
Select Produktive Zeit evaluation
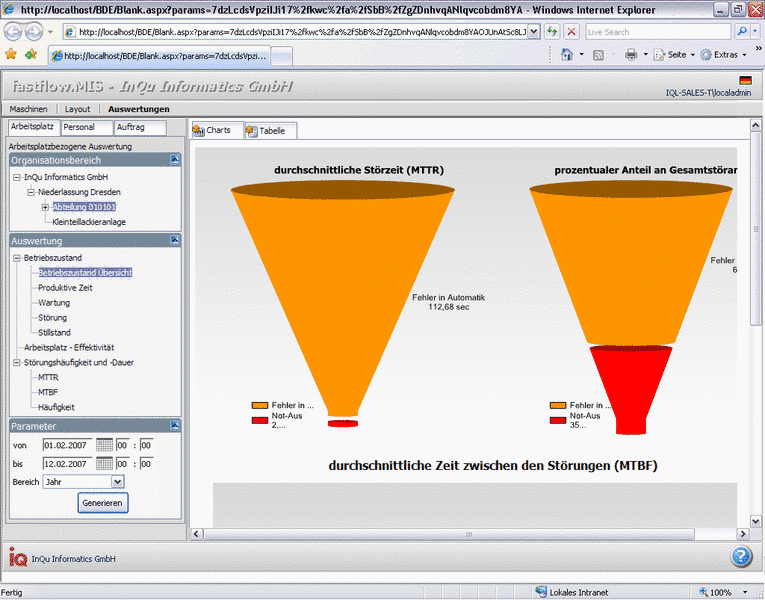[65, 288]
